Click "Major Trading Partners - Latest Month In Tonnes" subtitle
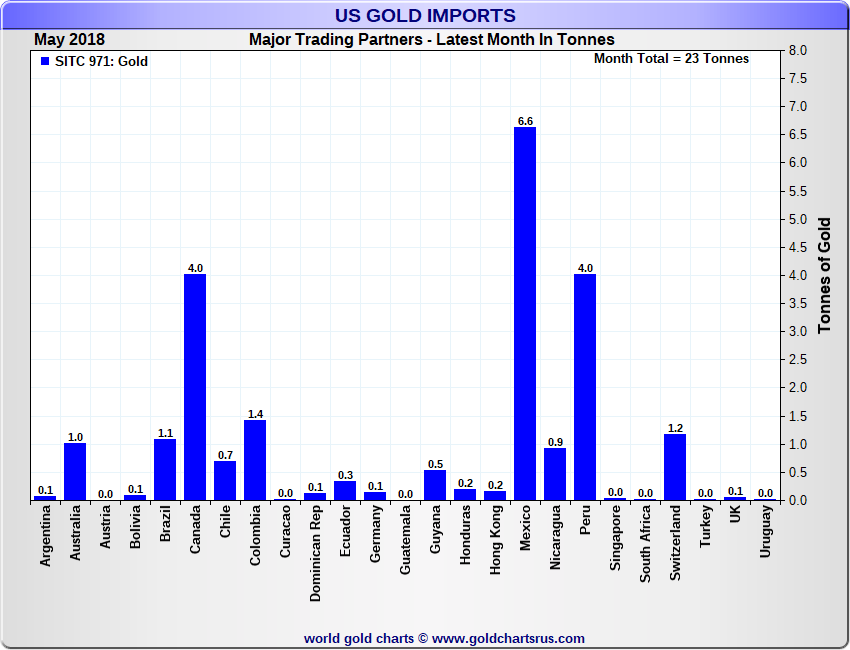850x650 pixels. click(x=432, y=40)
